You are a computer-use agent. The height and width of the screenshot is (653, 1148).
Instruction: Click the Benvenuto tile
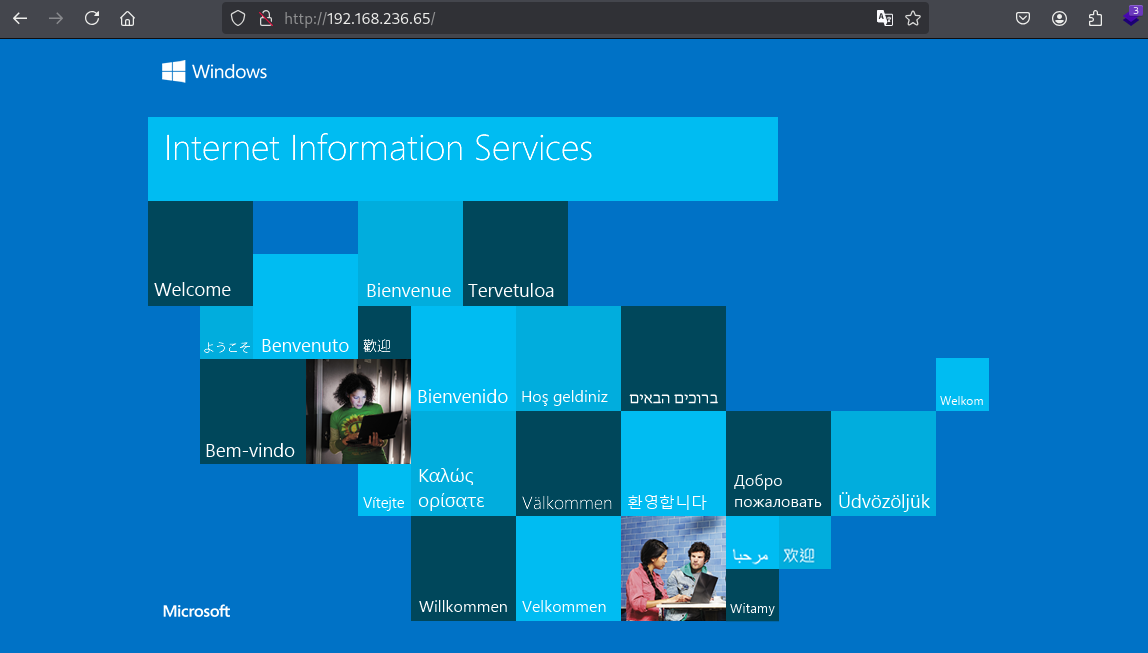point(305,306)
